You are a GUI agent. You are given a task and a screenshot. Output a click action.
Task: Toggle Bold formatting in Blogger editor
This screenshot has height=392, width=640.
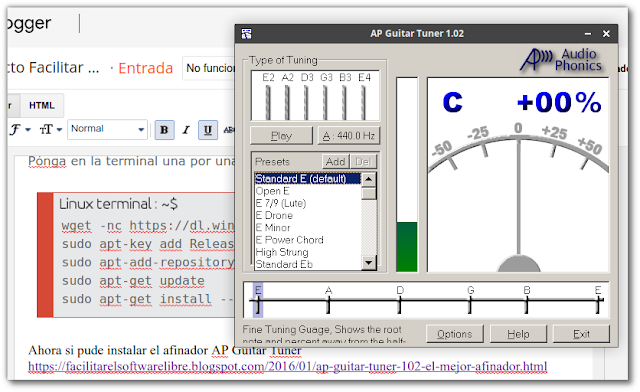(164, 130)
